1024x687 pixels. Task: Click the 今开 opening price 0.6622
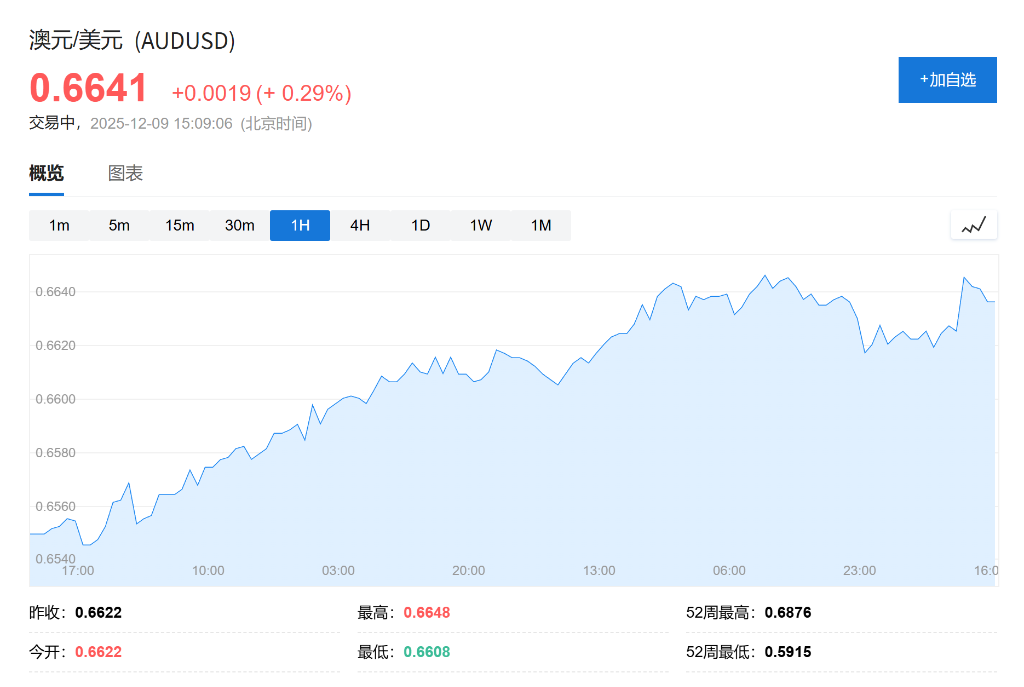pos(98,652)
